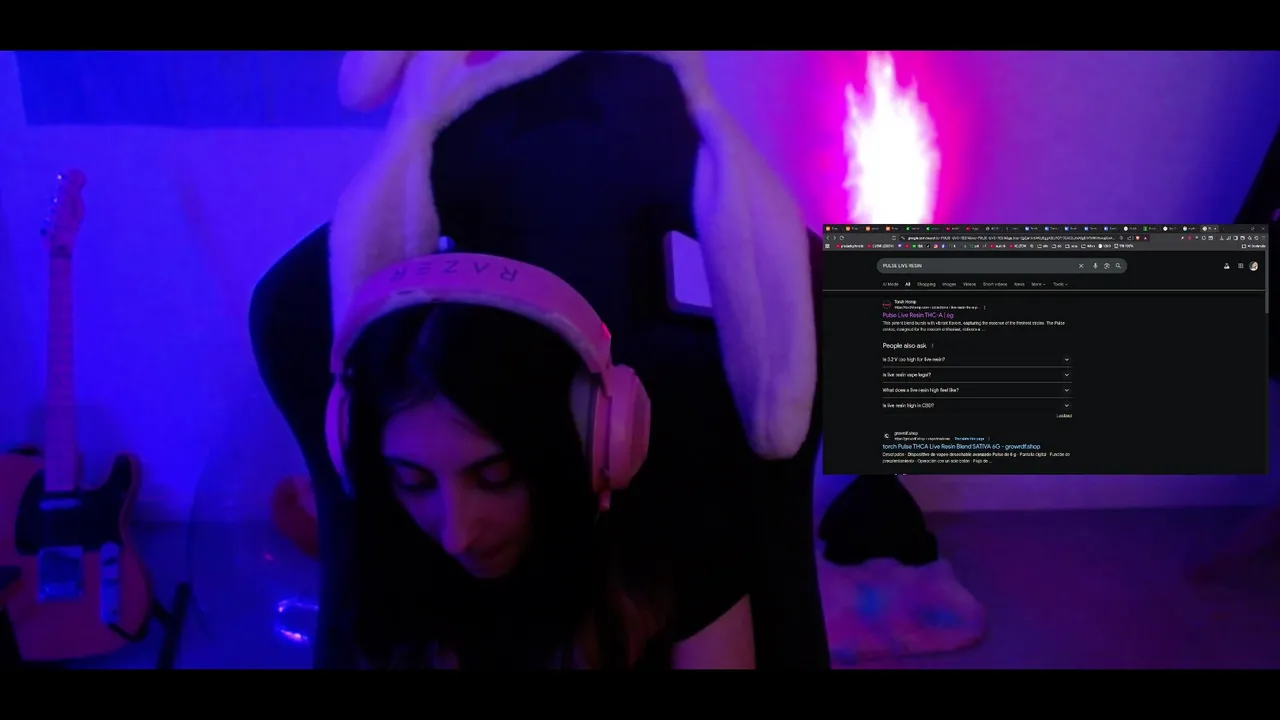Image resolution: width=1280 pixels, height=720 pixels.
Task: Switch to the AI Mode search tab
Action: [890, 284]
